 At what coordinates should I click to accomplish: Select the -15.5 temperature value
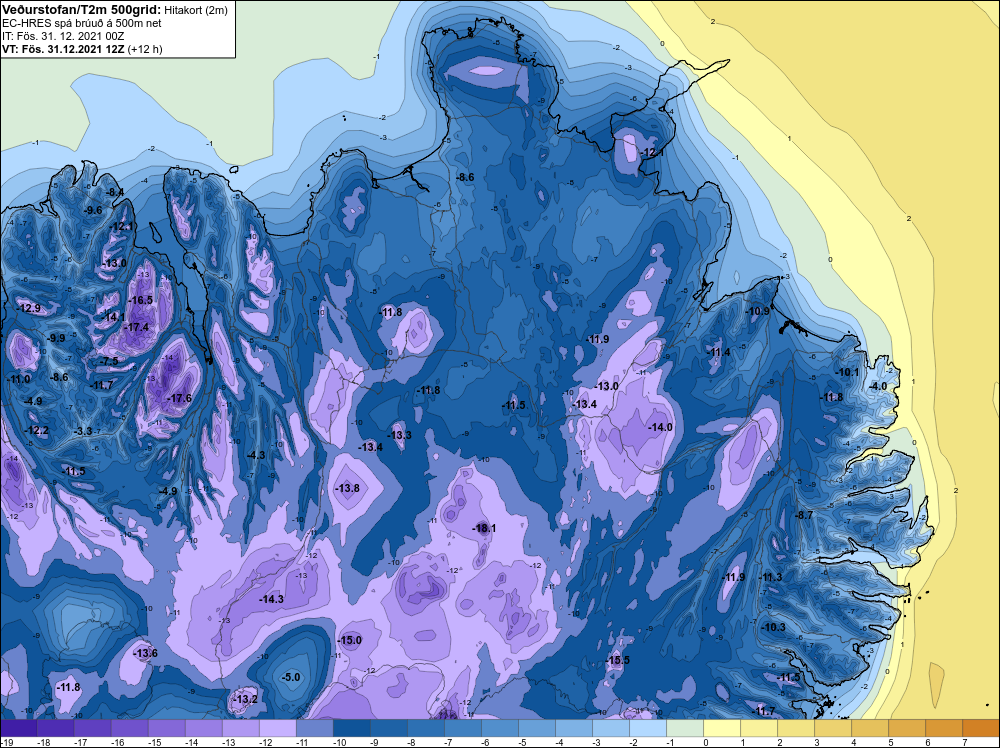tap(617, 660)
